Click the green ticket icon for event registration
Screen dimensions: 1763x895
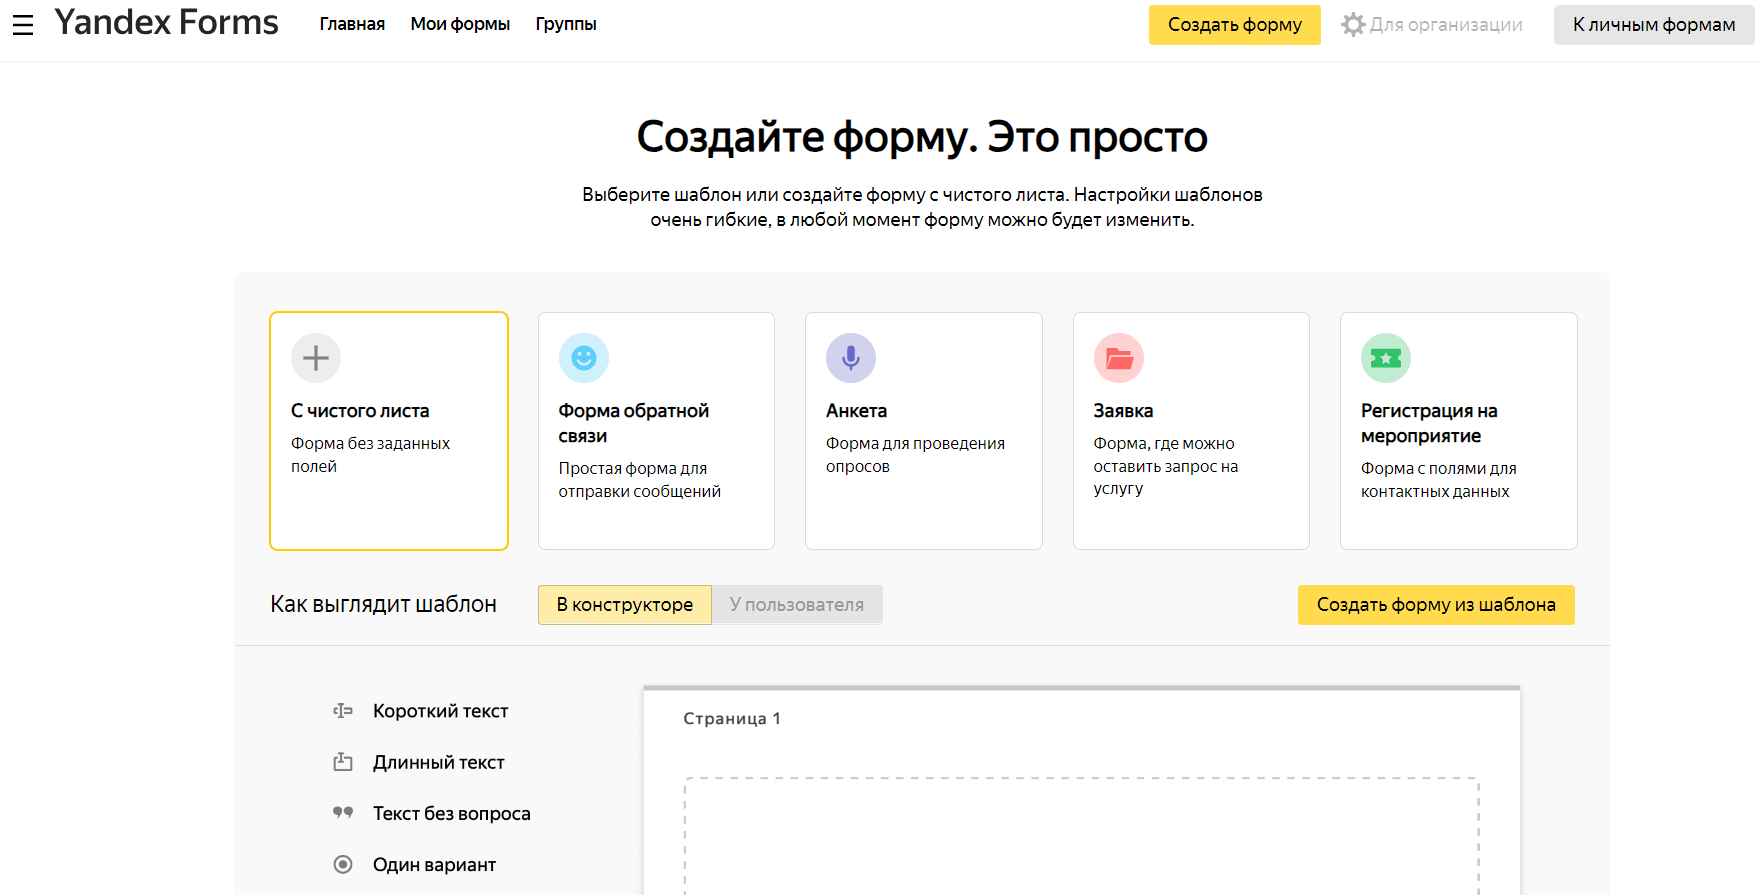point(1386,358)
